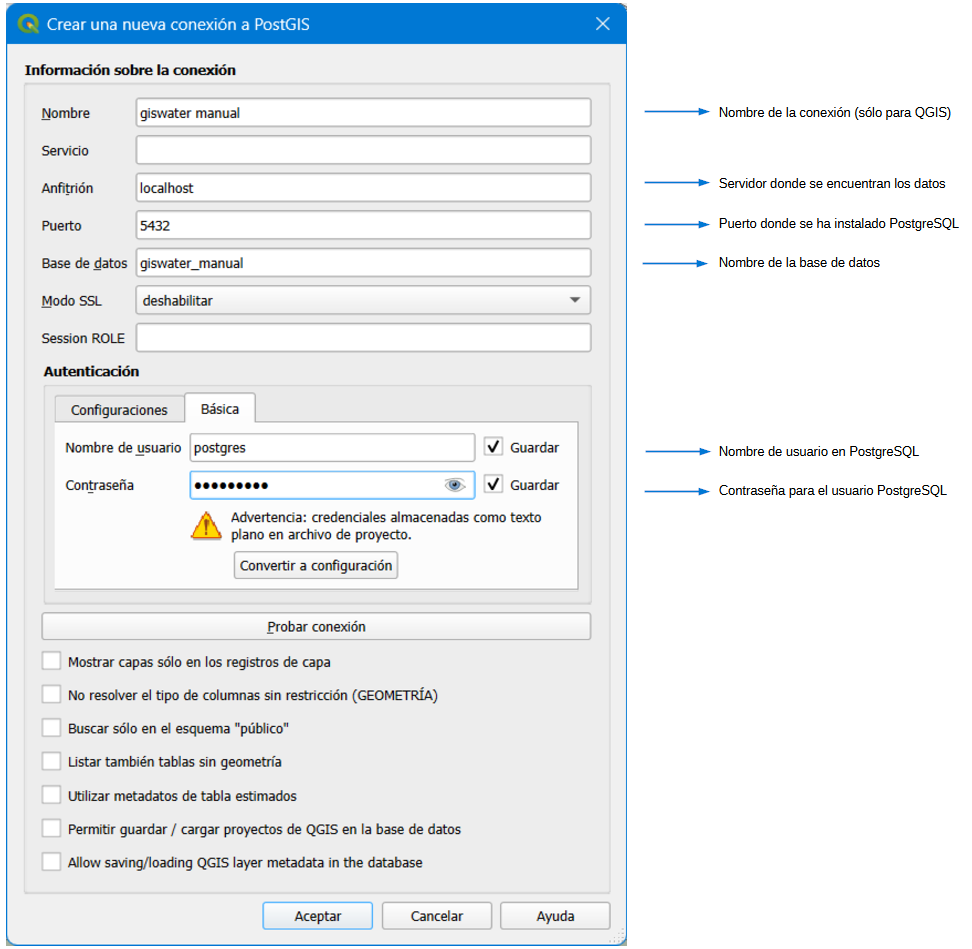
Task: Uncheck Guardar for Contraseña
Action: (x=493, y=485)
